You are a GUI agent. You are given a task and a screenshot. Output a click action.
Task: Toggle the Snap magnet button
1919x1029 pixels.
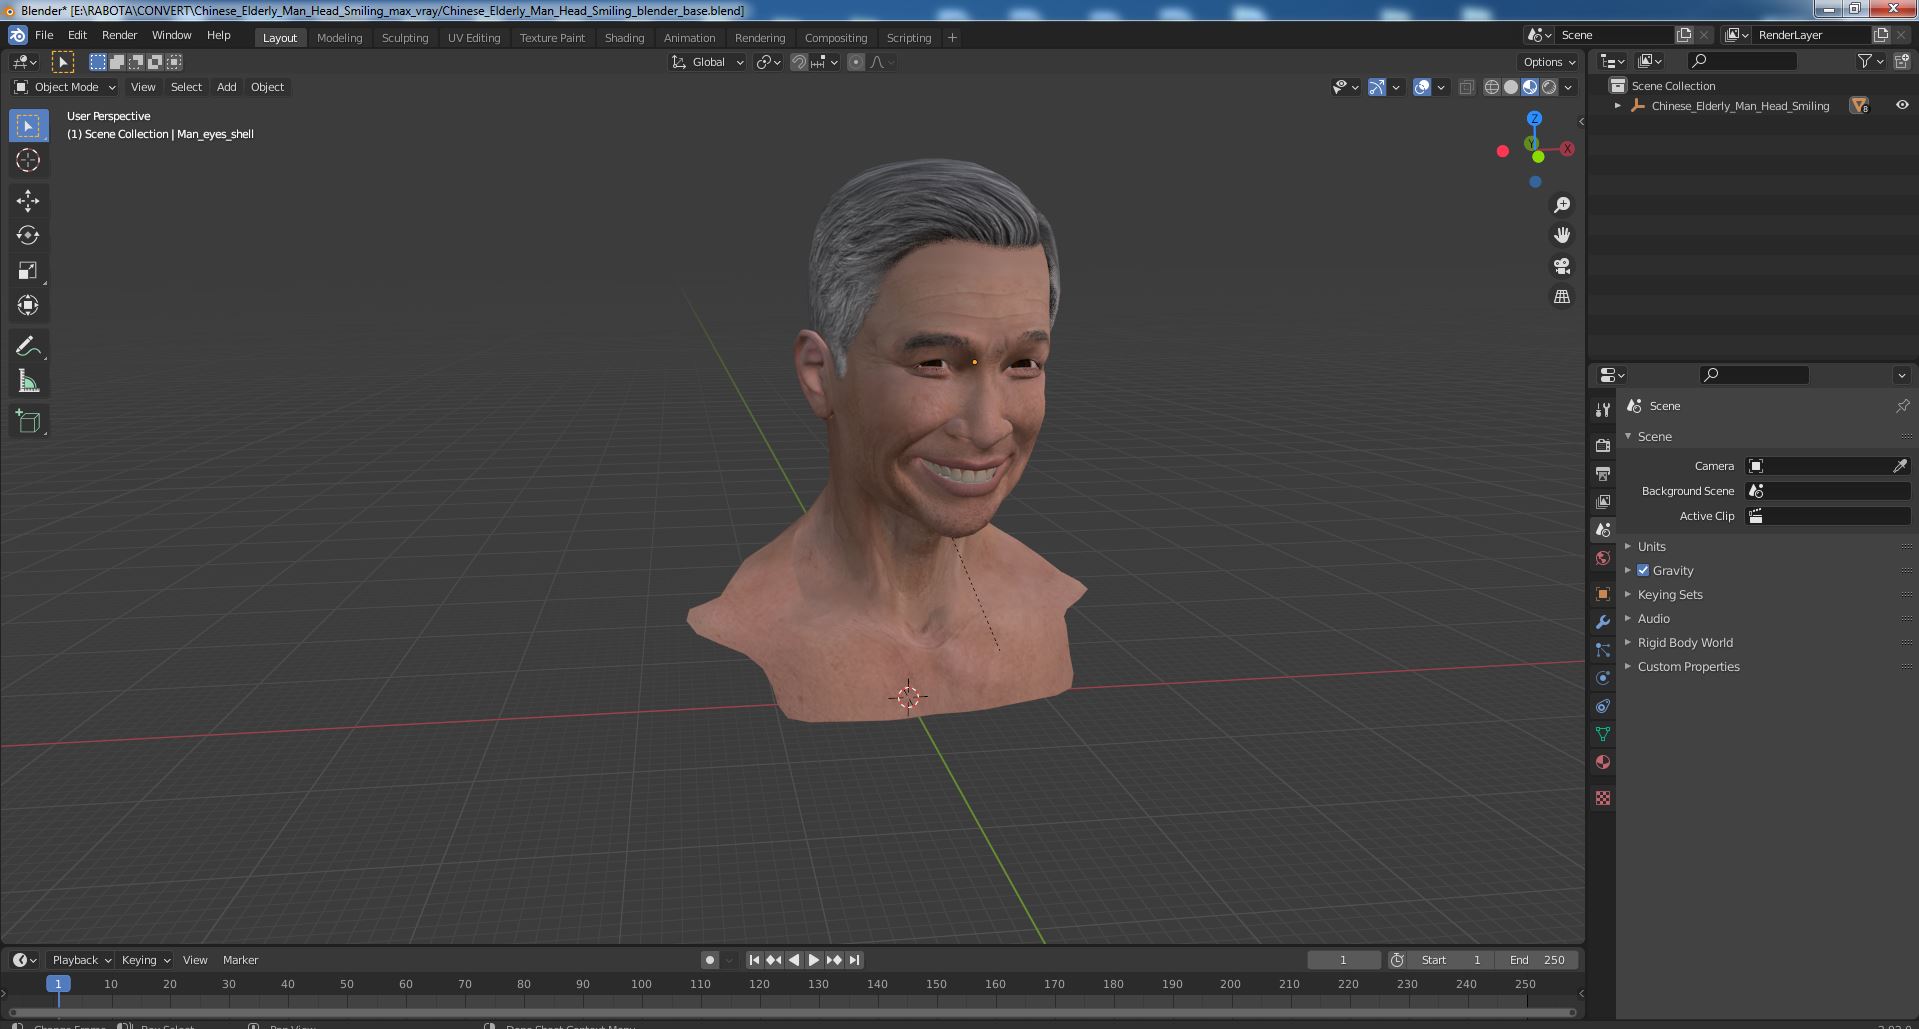[x=798, y=62]
